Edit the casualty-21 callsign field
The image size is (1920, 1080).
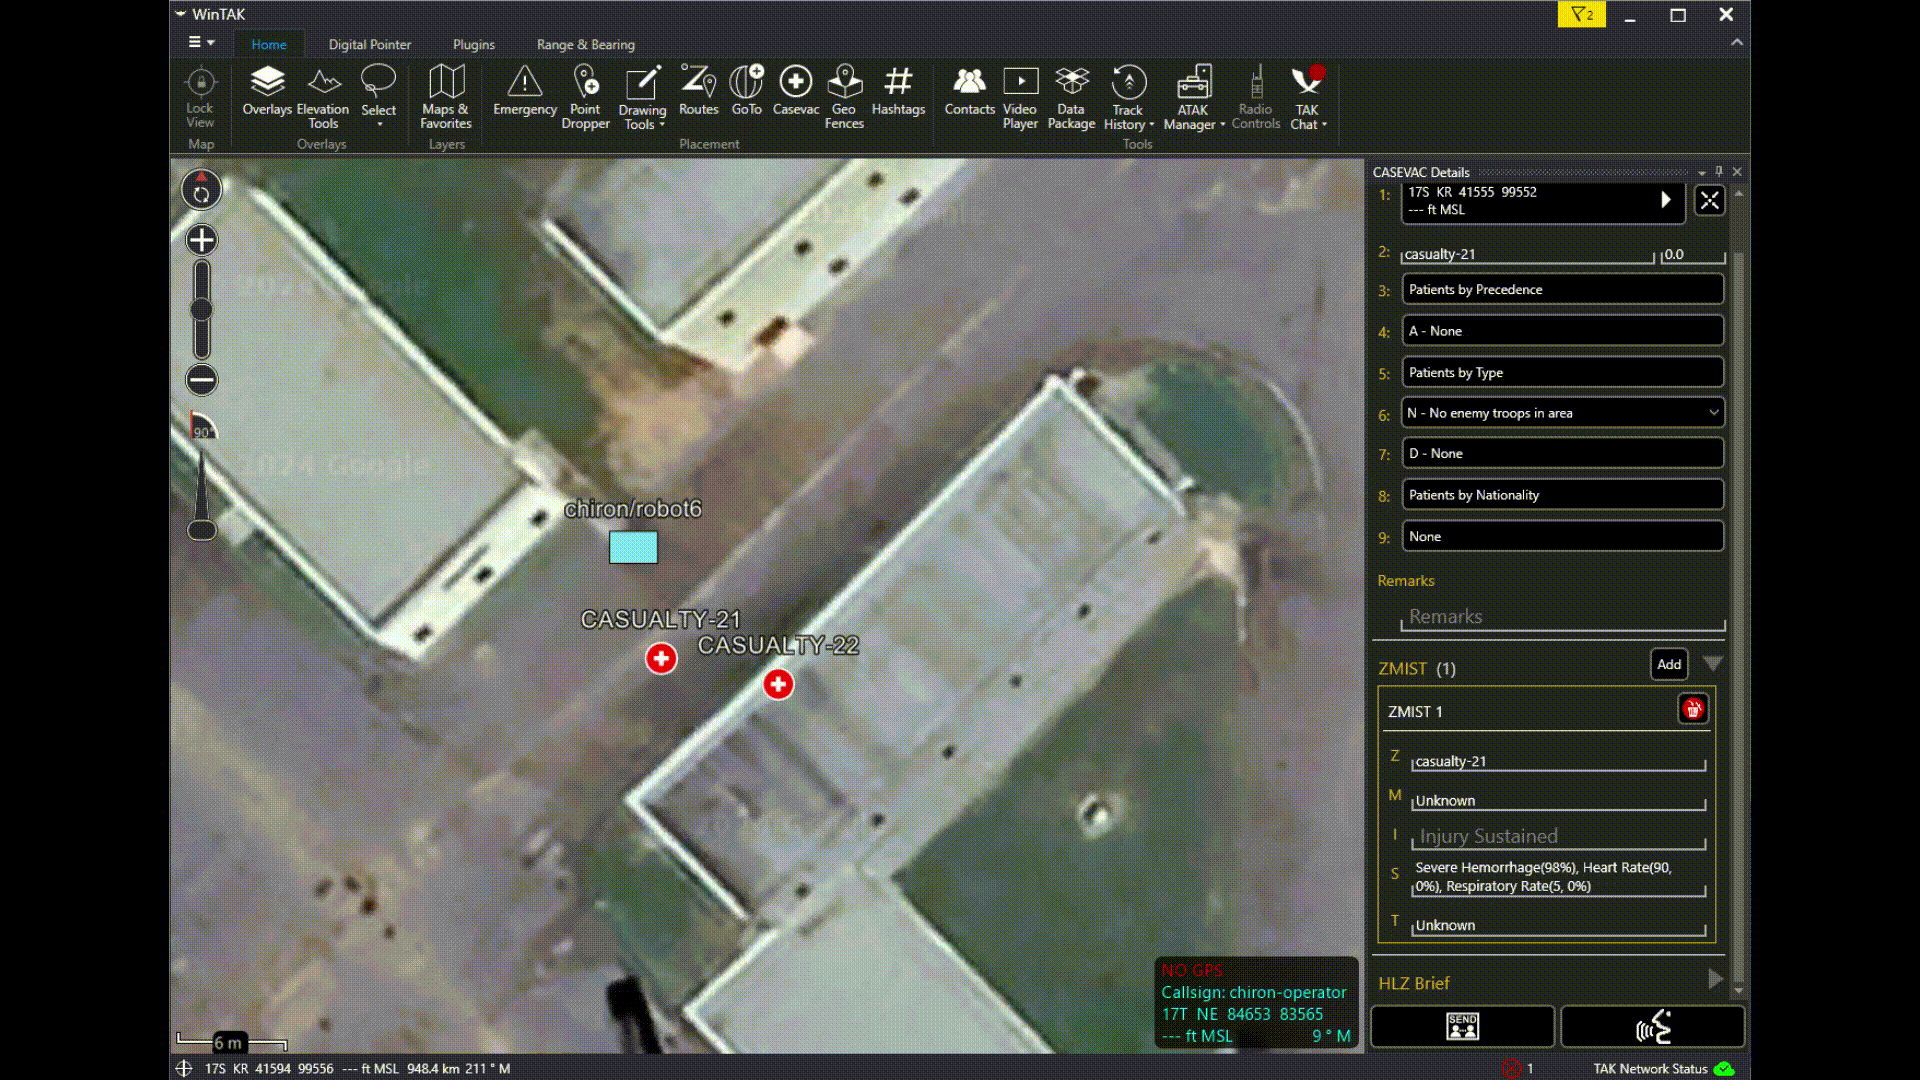coord(1527,254)
